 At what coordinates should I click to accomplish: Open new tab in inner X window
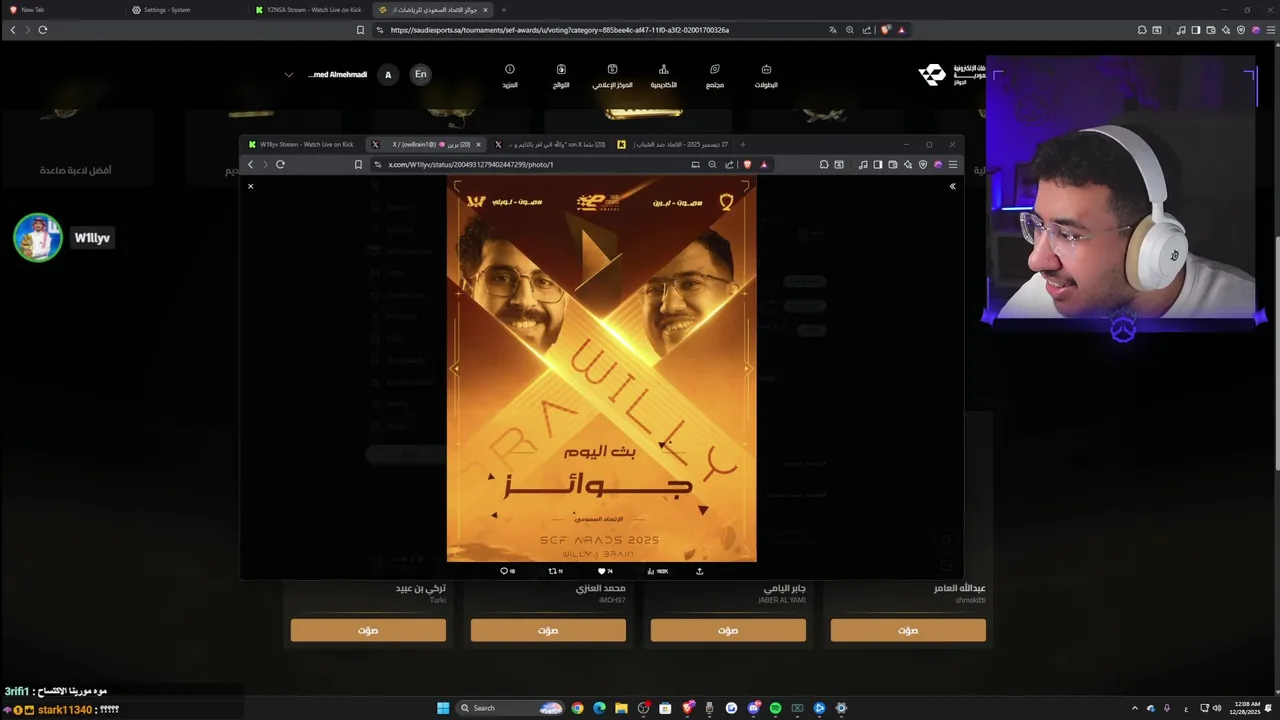pyautogui.click(x=742, y=144)
